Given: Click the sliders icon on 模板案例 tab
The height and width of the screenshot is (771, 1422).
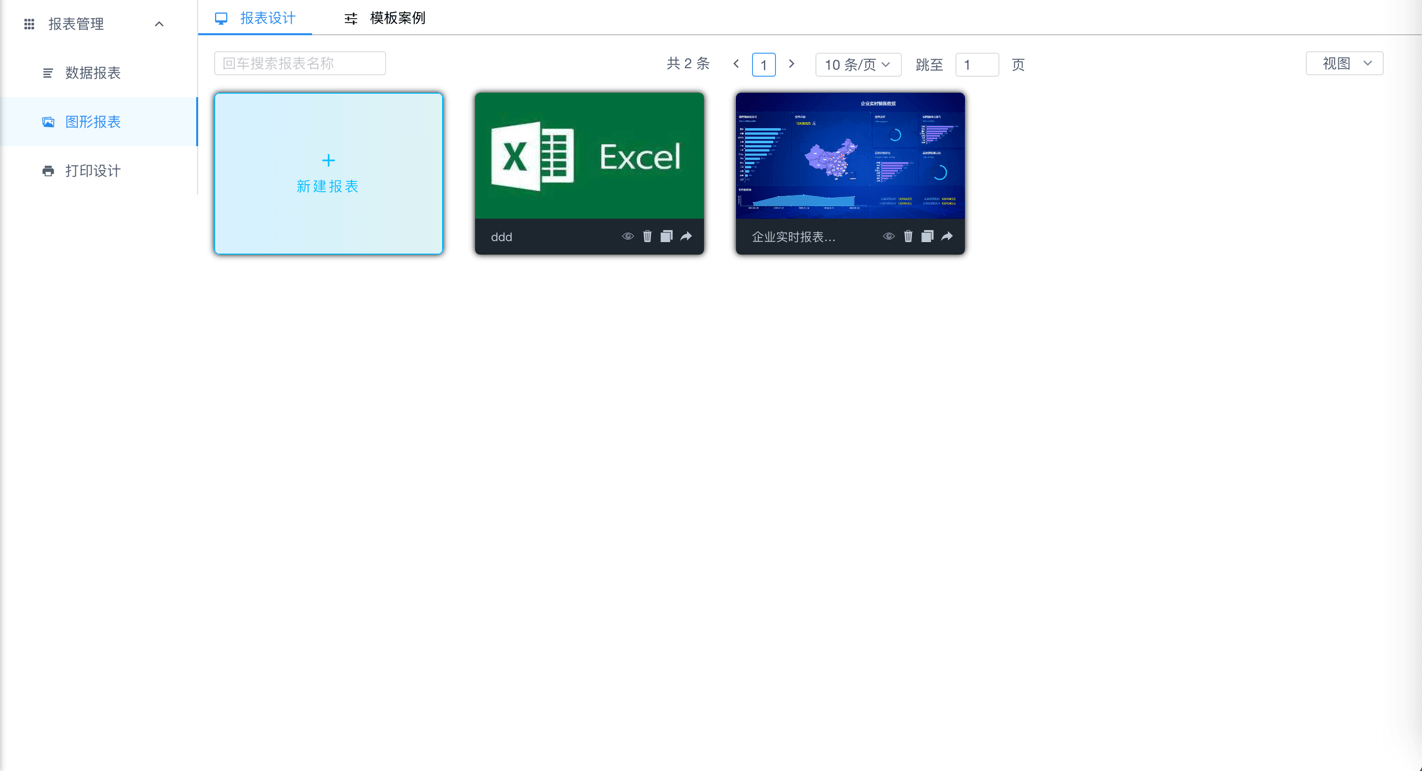Looking at the screenshot, I should coord(351,18).
